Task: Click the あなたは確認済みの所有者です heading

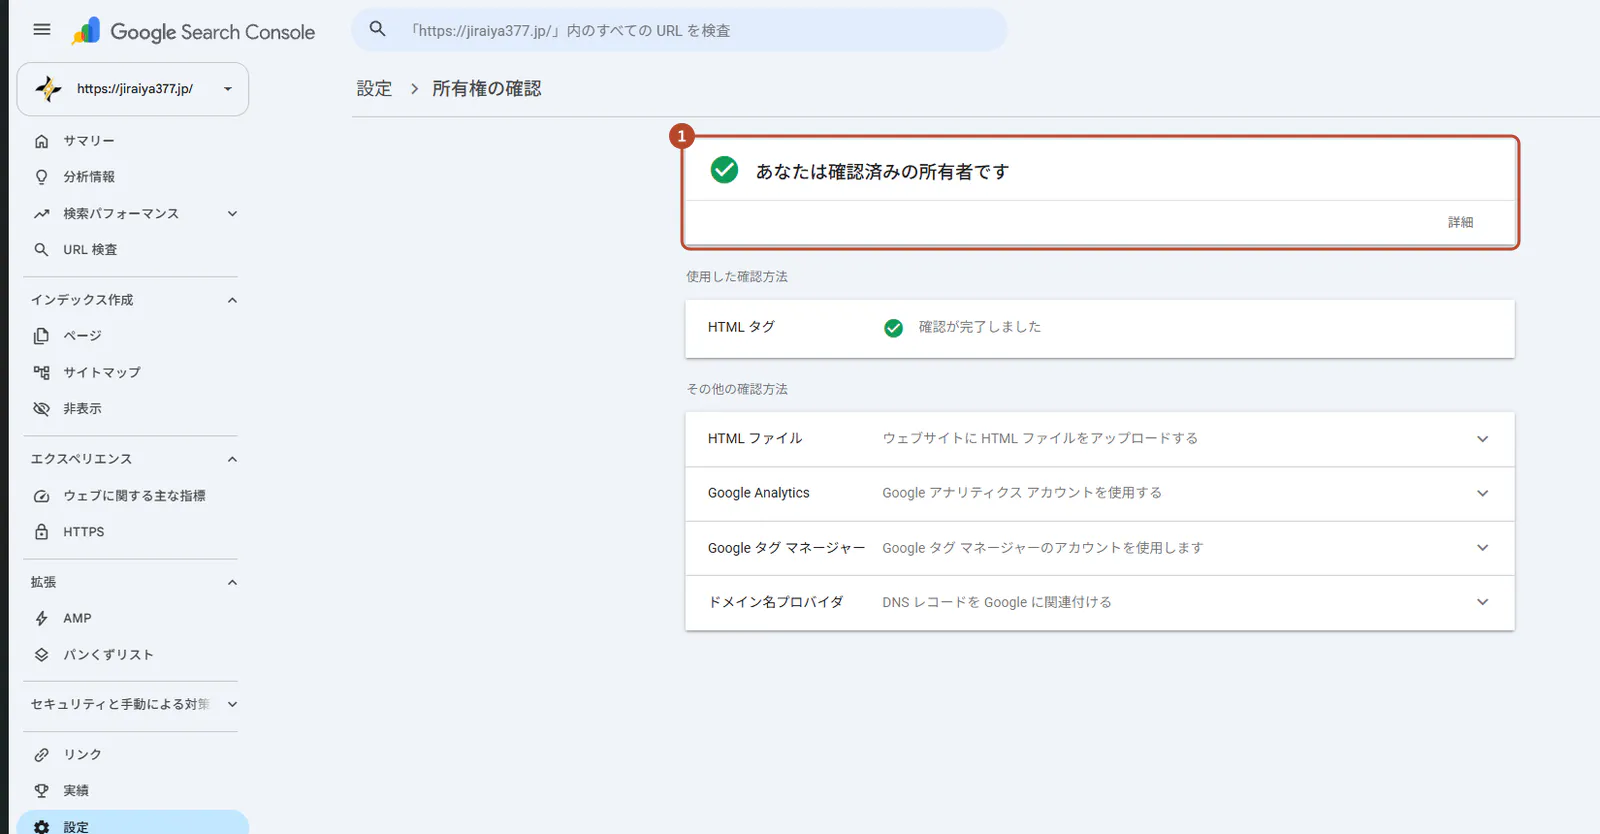Action: (x=882, y=172)
